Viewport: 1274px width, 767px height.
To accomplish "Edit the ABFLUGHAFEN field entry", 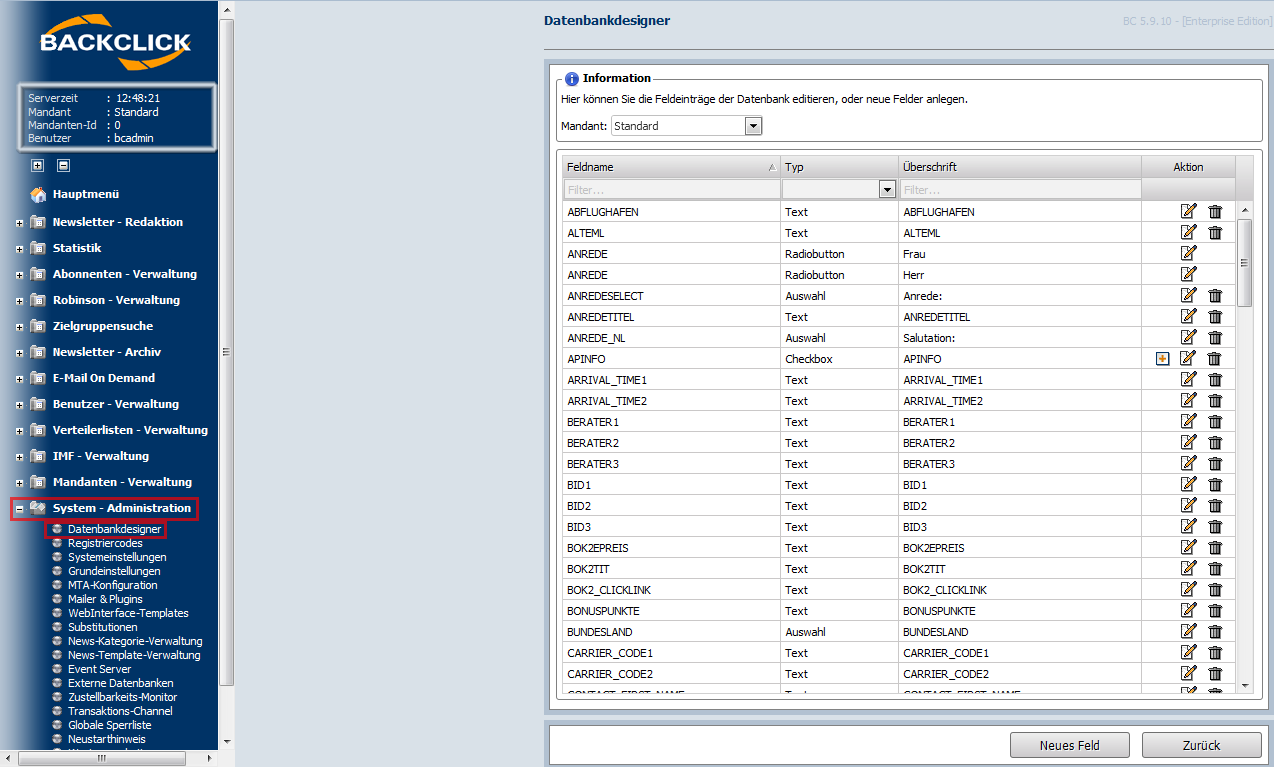I will click(x=1188, y=211).
